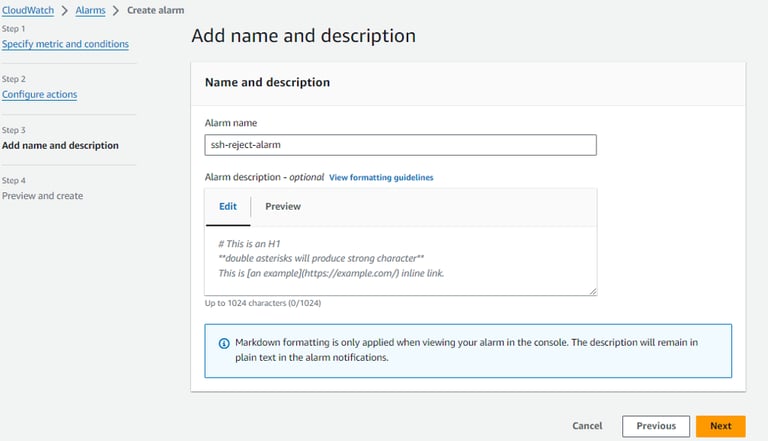
Task: Select Add name and description step
Action: pos(60,146)
